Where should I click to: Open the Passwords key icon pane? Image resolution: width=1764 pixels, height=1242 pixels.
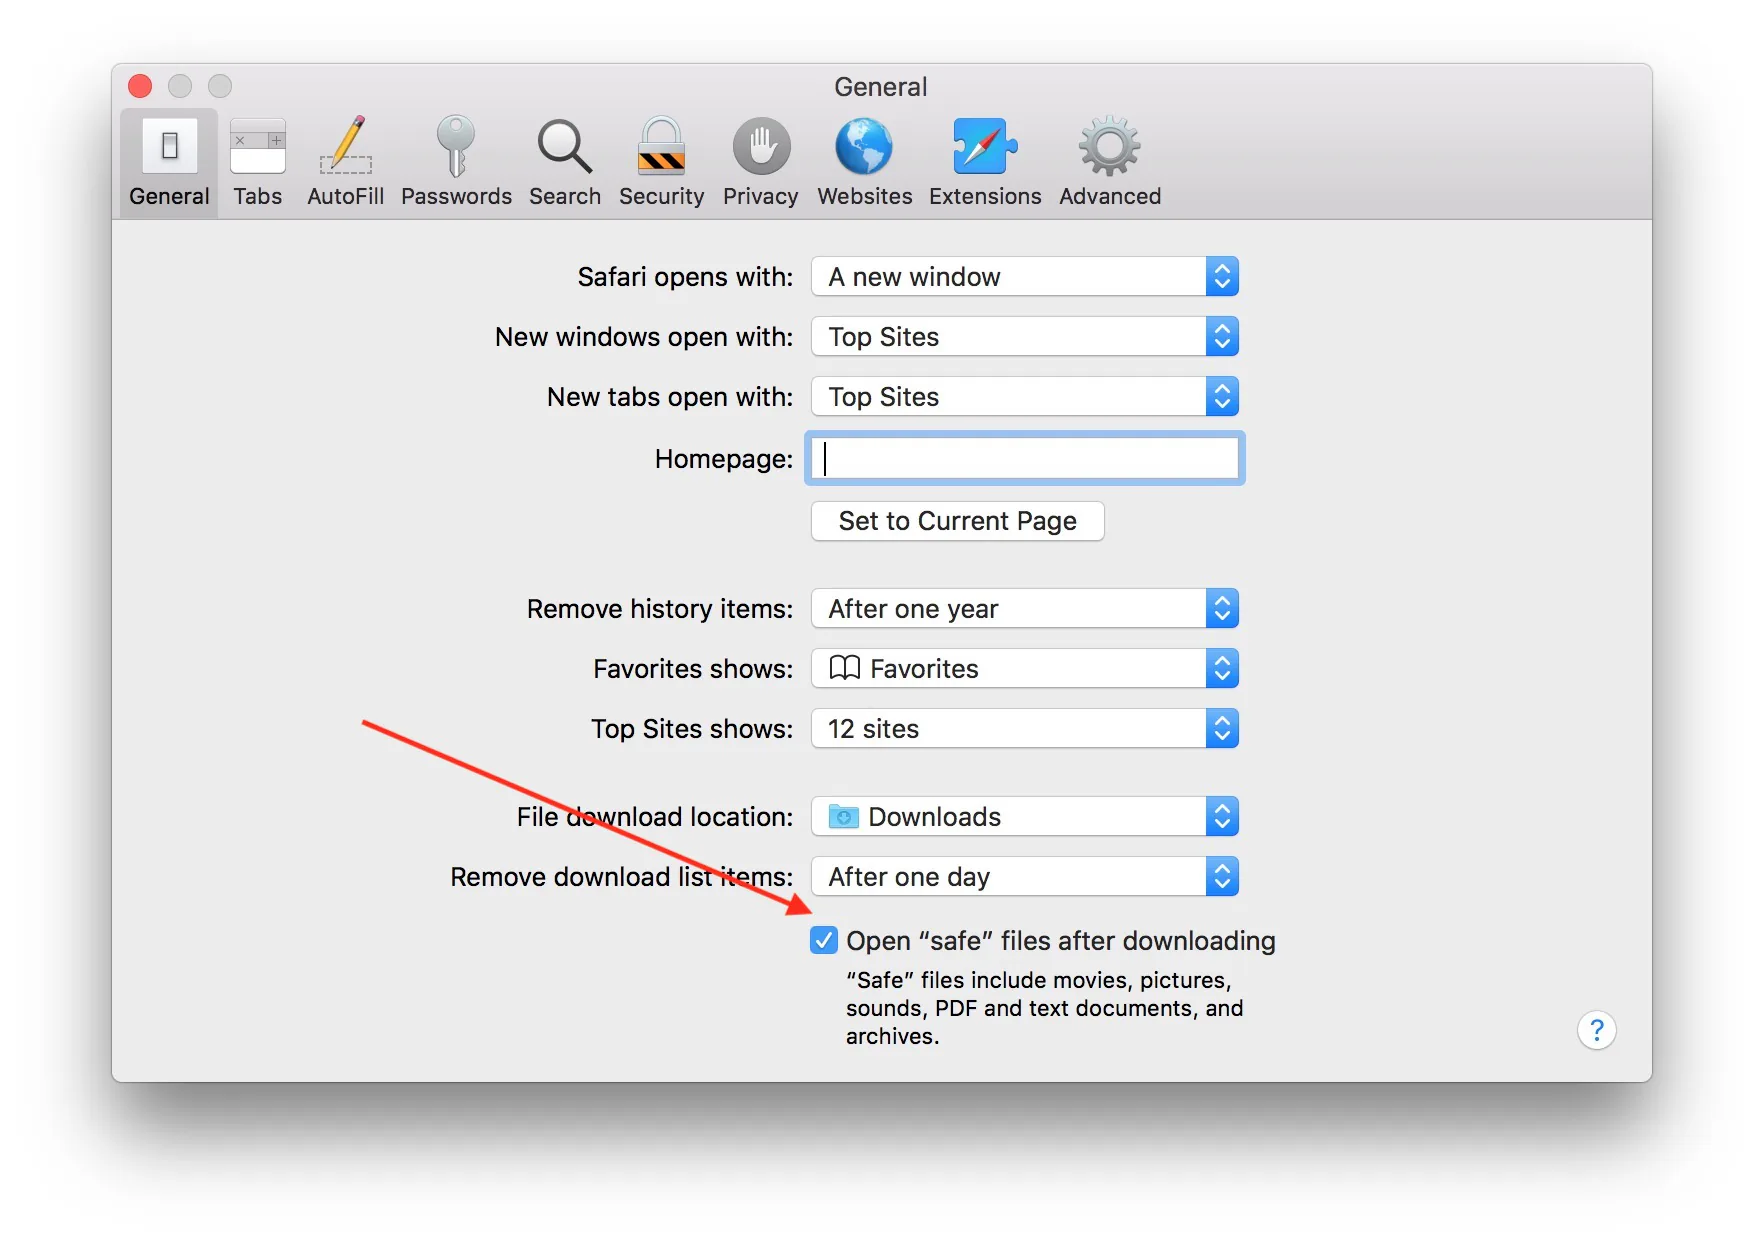(456, 162)
